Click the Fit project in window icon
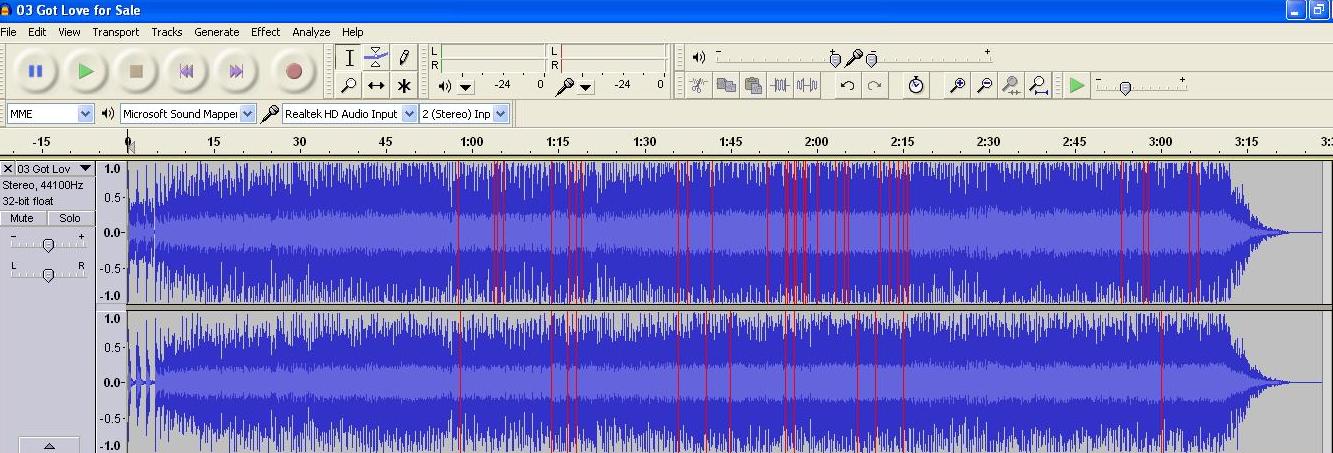1333x453 pixels. pos(1039,86)
